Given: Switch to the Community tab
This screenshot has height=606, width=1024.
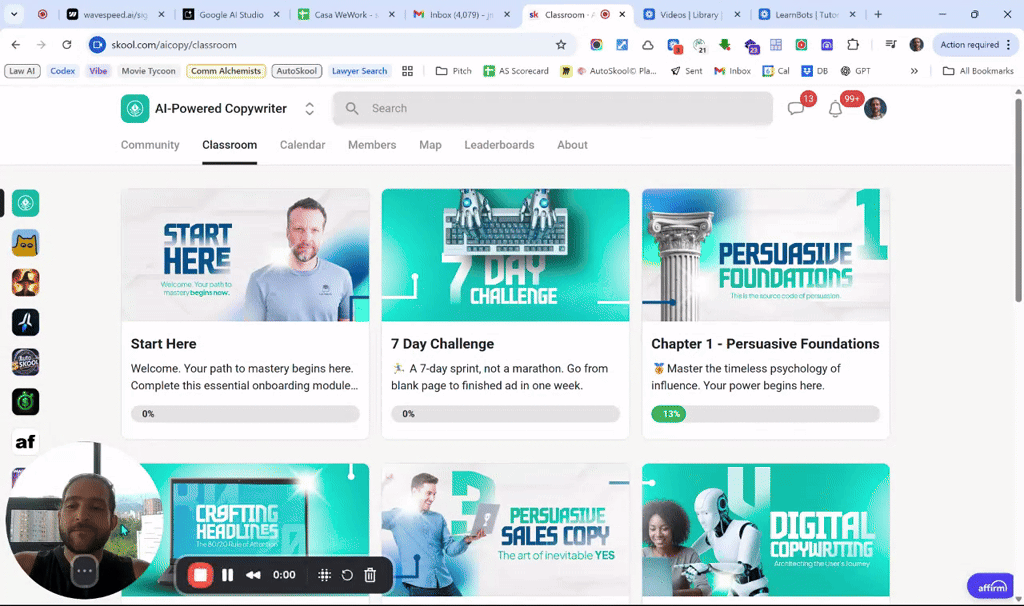Looking at the screenshot, I should tap(150, 145).
